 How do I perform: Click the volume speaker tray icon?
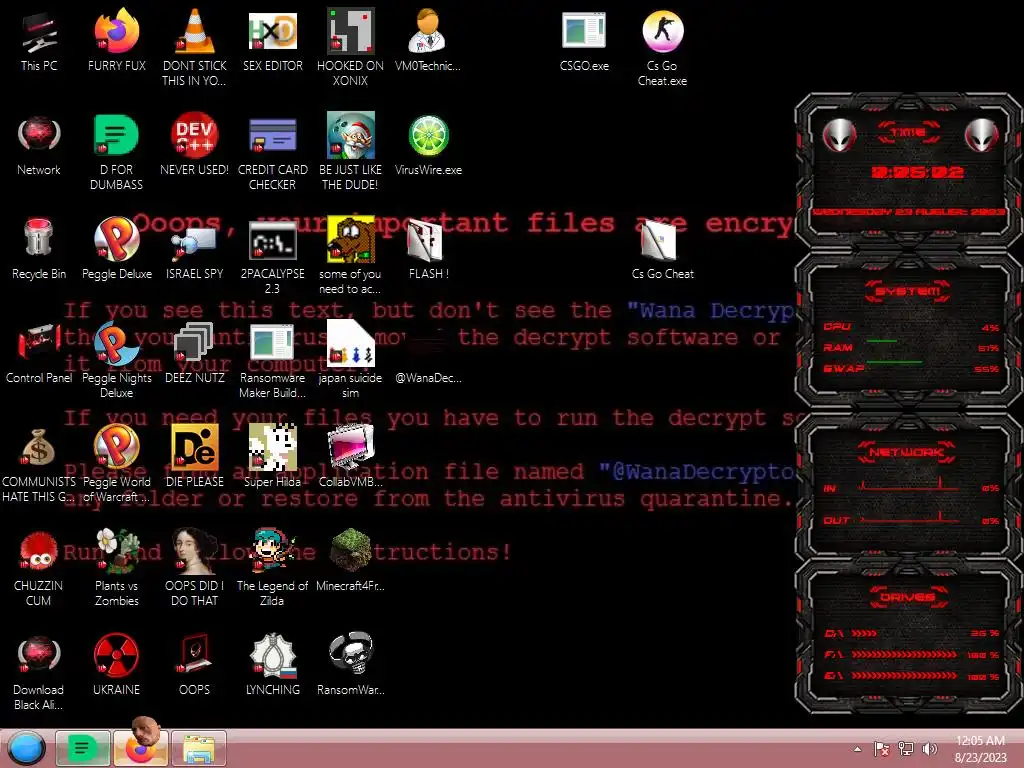(x=929, y=749)
